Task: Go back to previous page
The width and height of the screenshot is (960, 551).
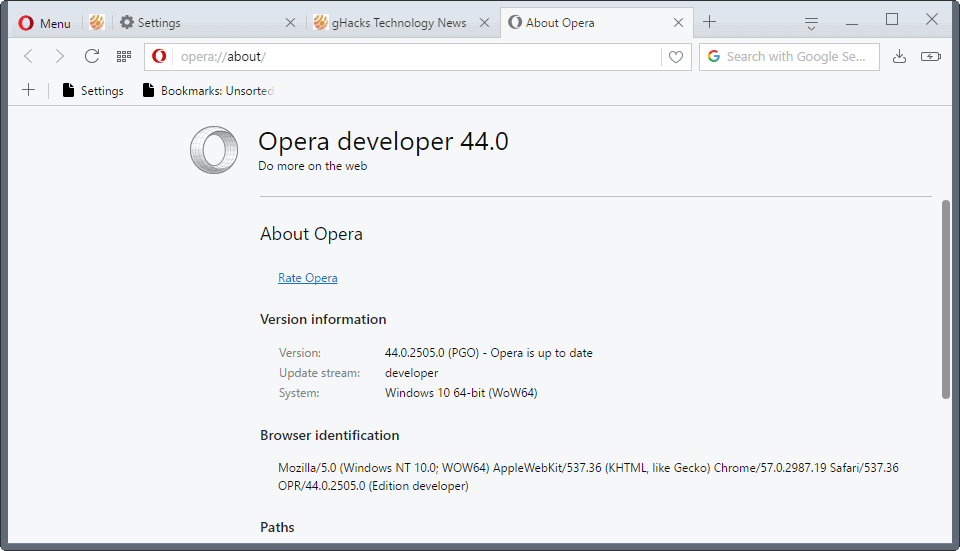Action: (x=28, y=56)
